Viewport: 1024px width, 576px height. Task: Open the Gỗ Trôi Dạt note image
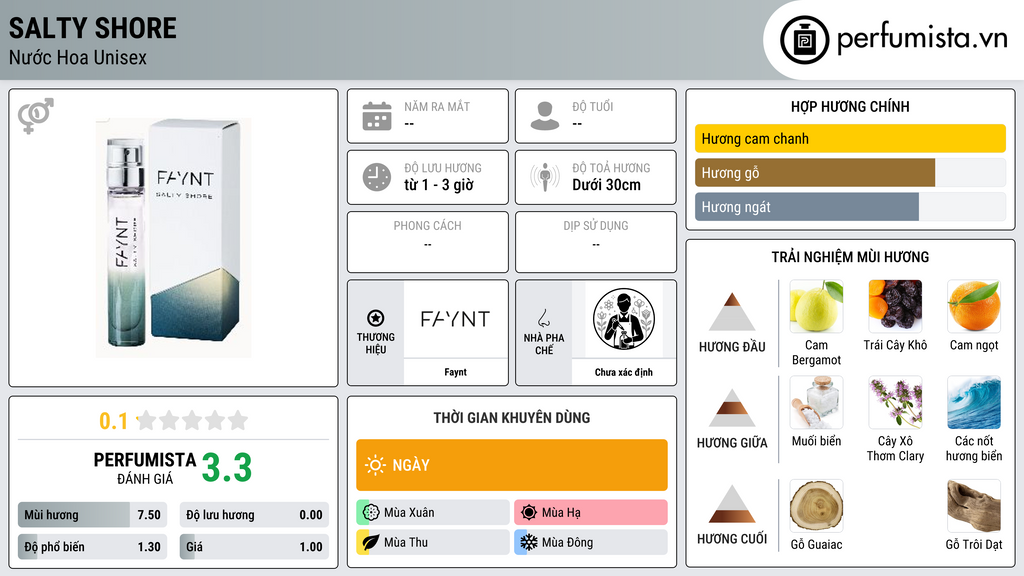click(974, 506)
